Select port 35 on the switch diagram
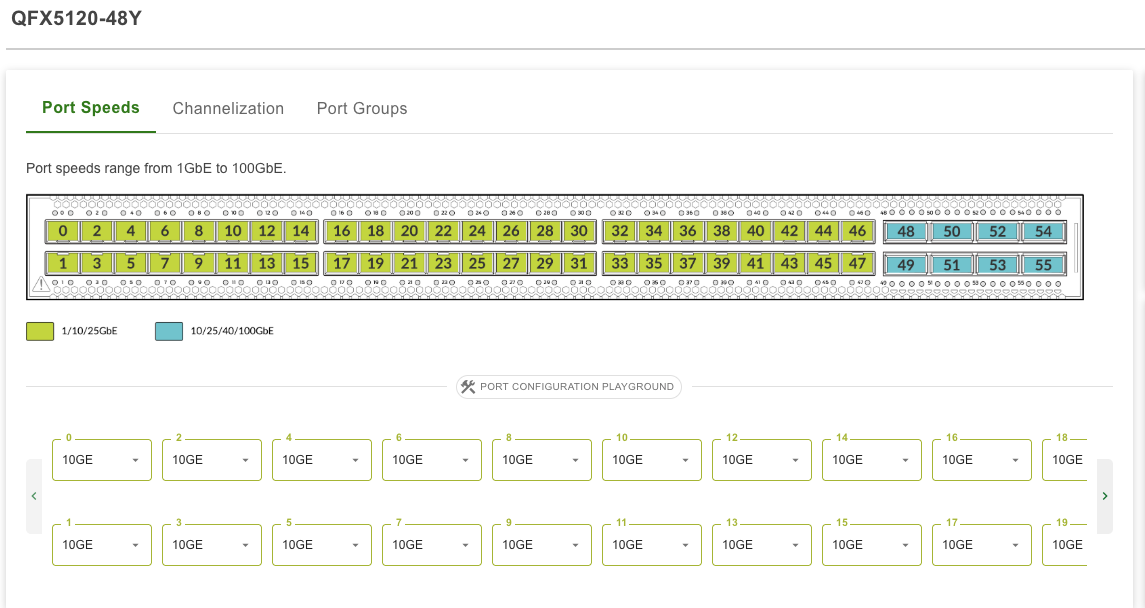Screen dimensions: 1145x608 (x=654, y=263)
